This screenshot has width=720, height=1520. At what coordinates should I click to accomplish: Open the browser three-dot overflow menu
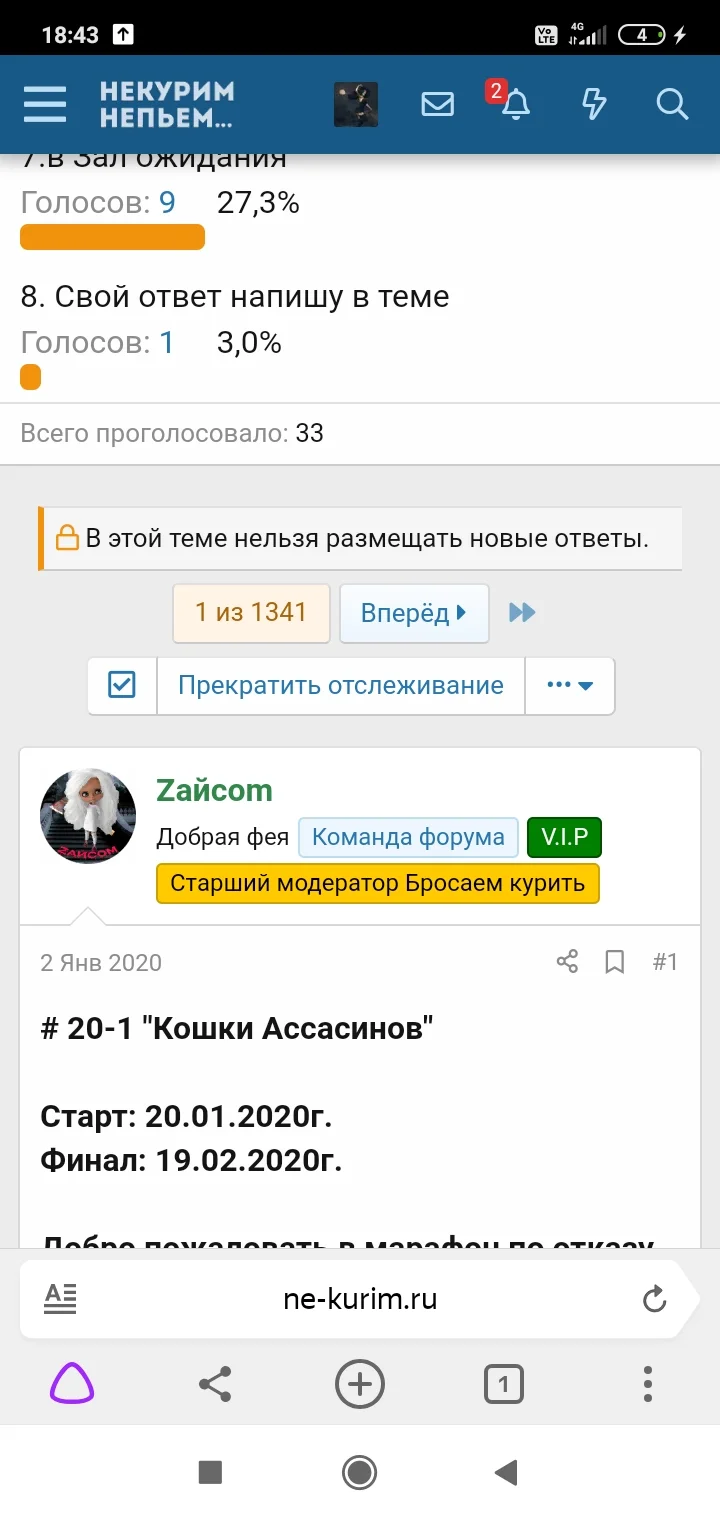(x=647, y=1385)
